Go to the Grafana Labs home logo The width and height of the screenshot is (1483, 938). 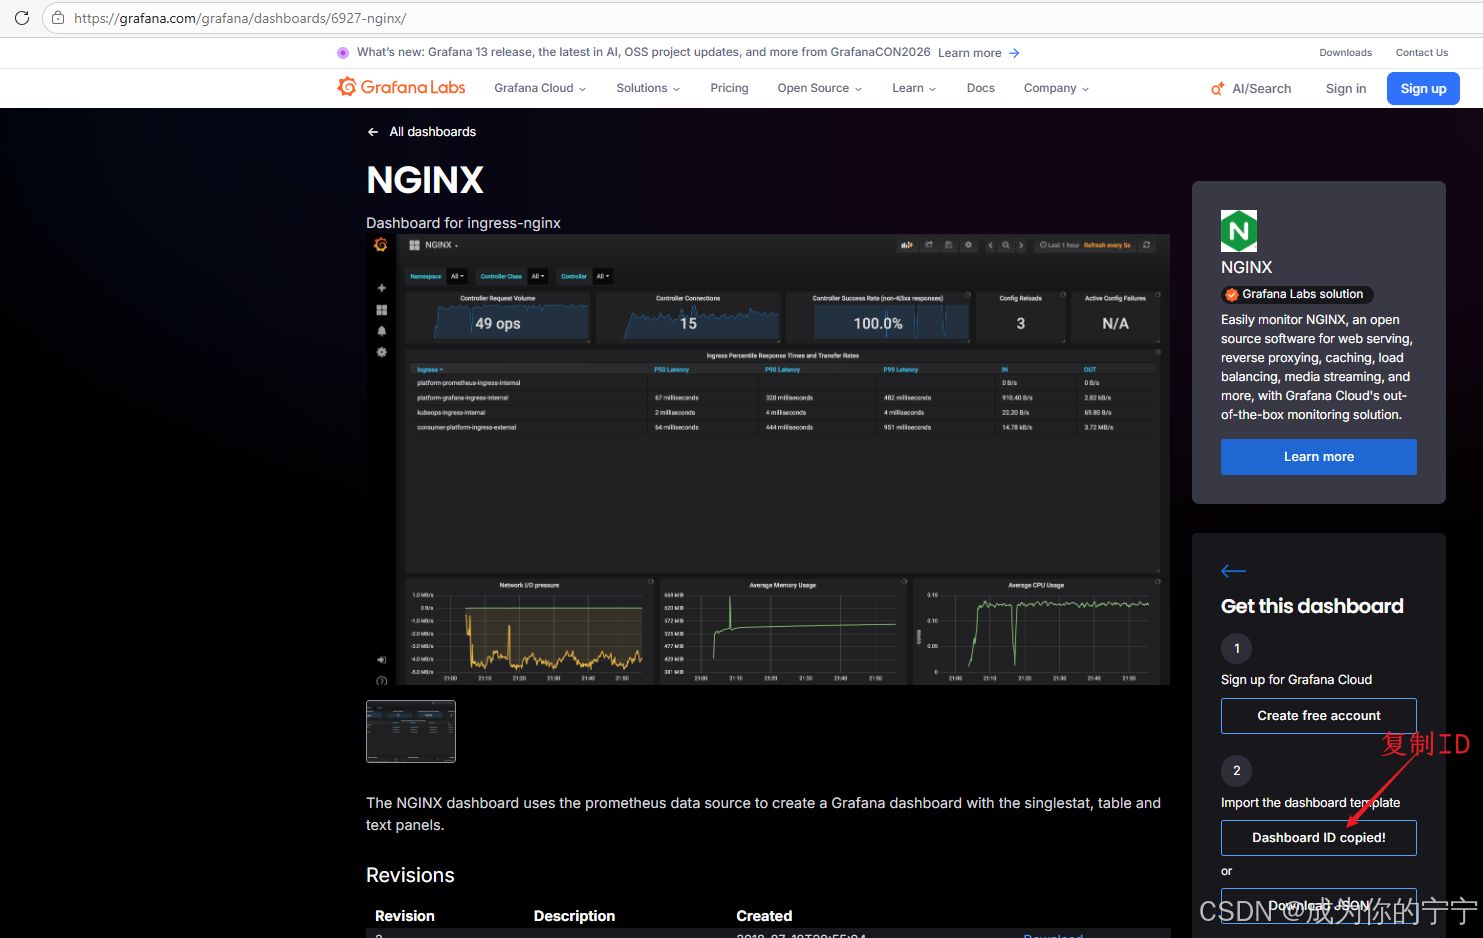pos(401,87)
